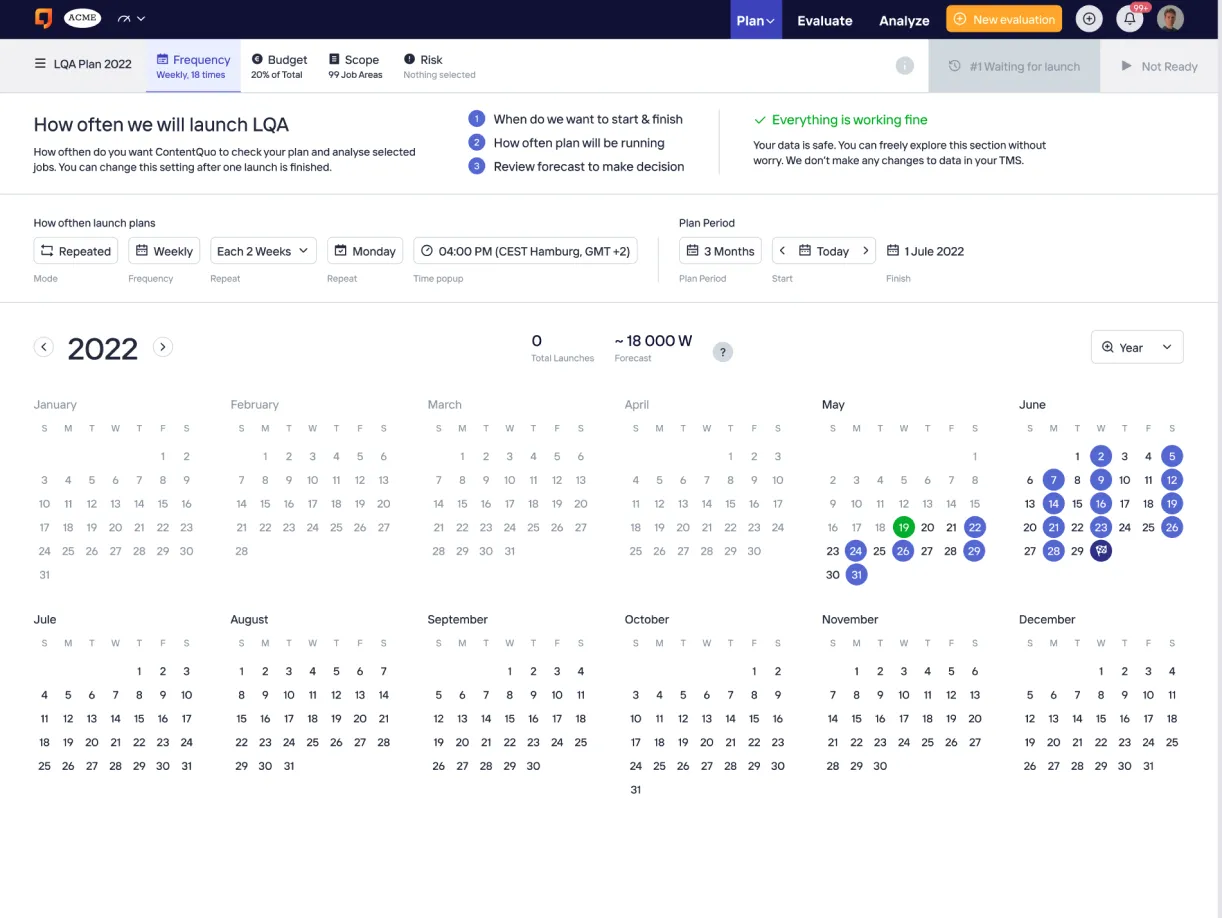Screen dimensions: 1222x918
Task: Click the forecast question mark help icon
Action: coord(722,352)
